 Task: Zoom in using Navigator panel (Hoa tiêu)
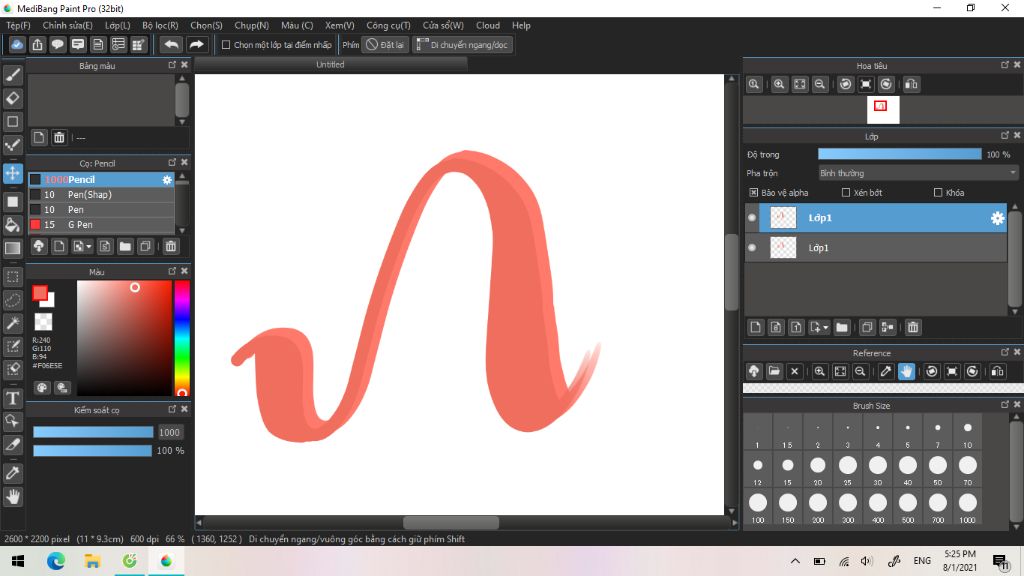779,84
